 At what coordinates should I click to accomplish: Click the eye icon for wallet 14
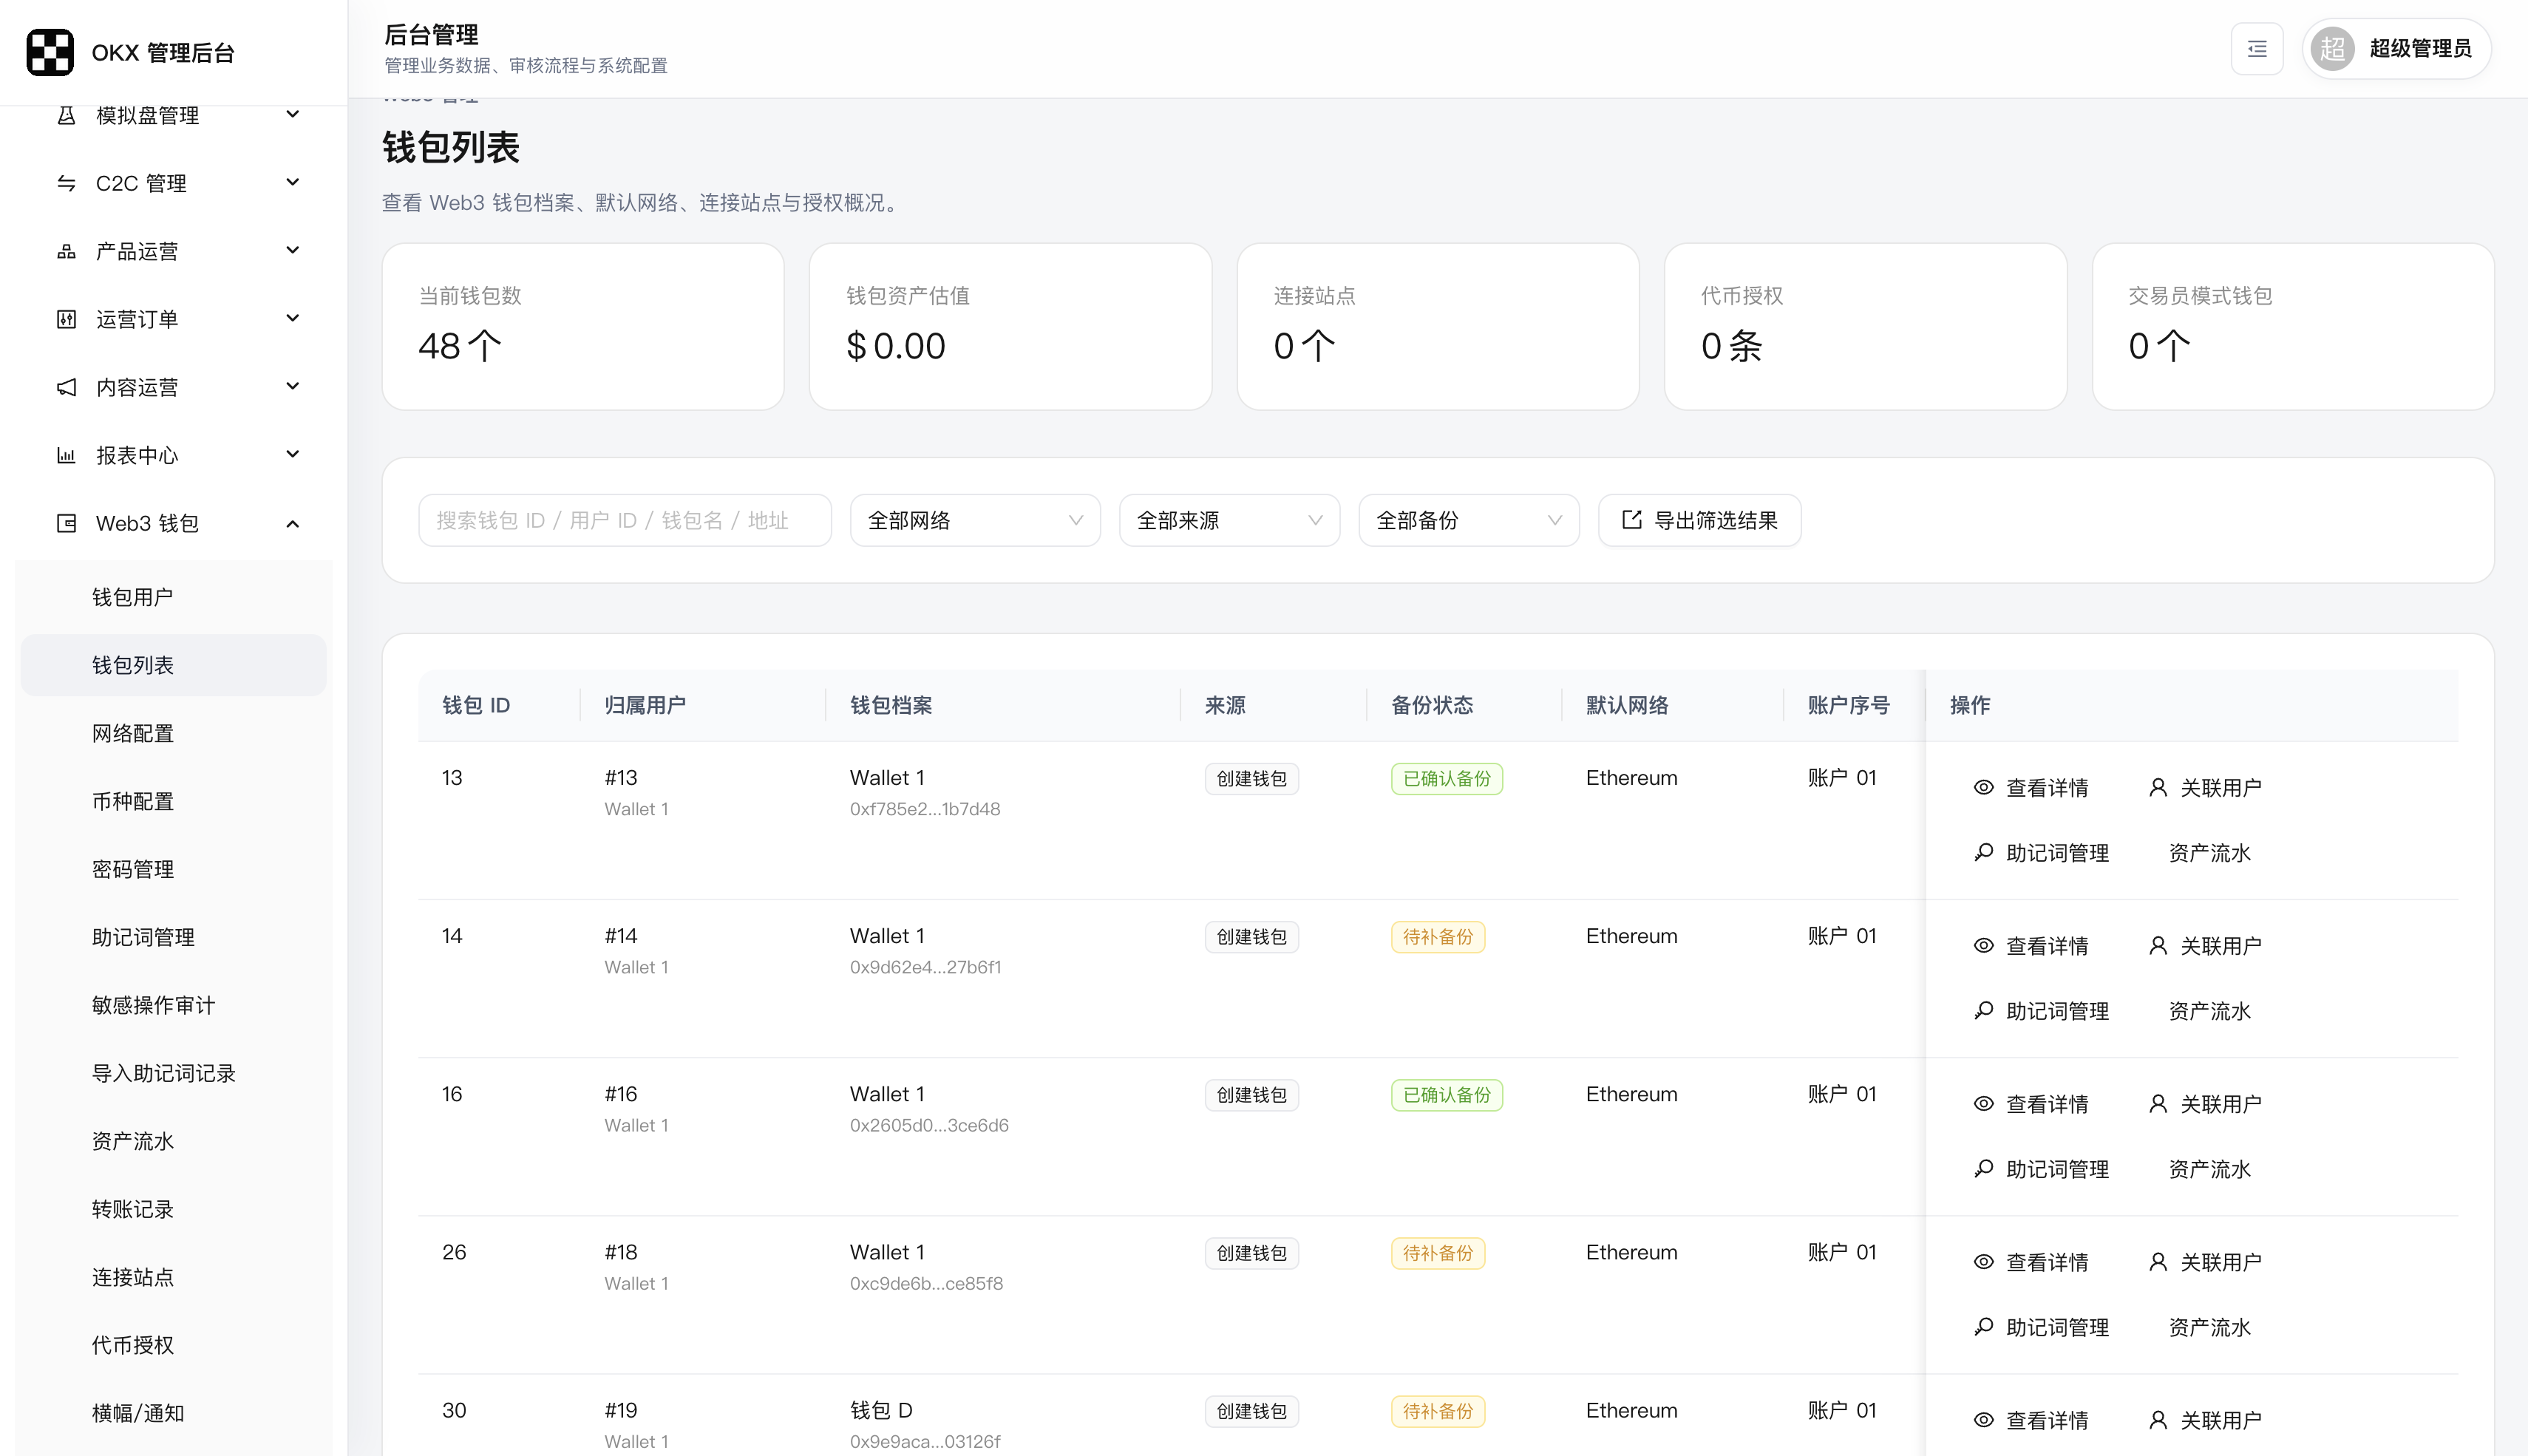pyautogui.click(x=1984, y=945)
